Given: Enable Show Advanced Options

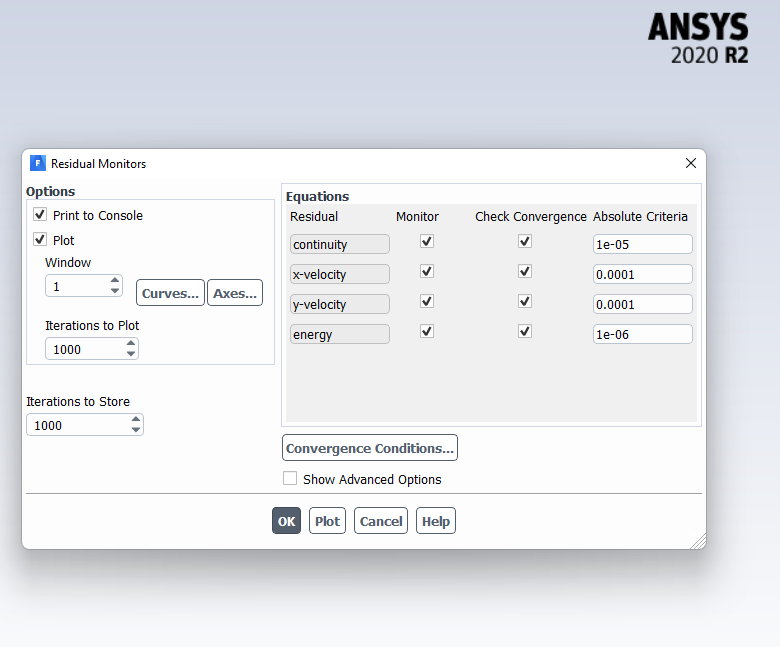Looking at the screenshot, I should tap(290, 479).
